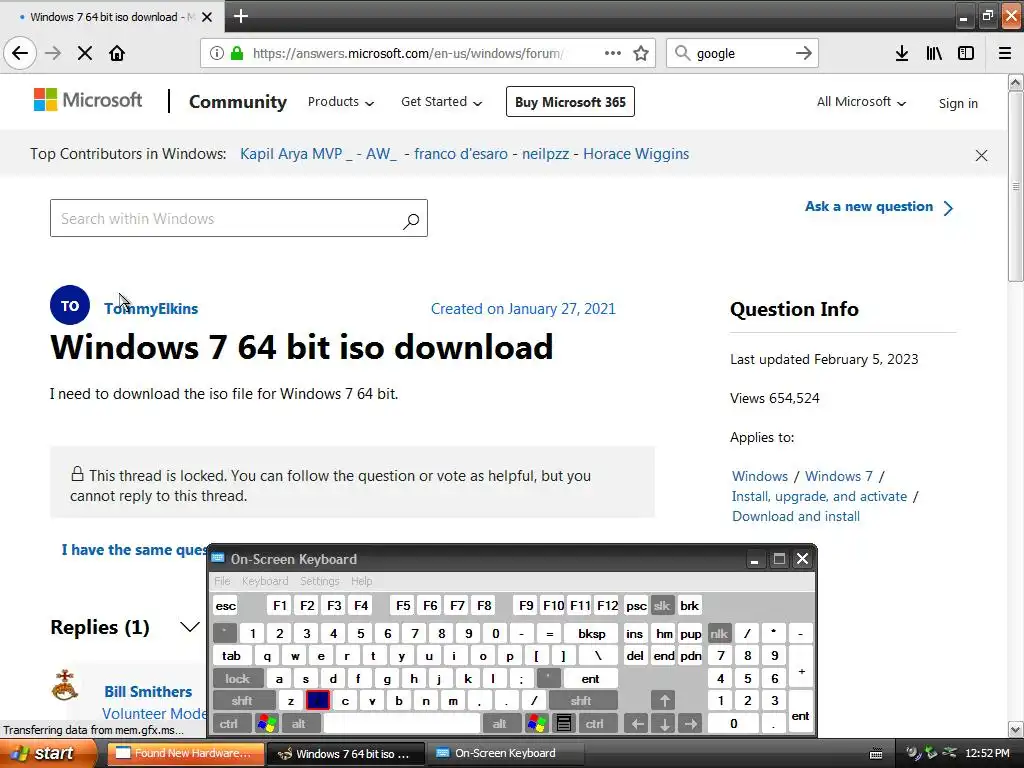The height and width of the screenshot is (768, 1024).
Task: Open the browser home page
Action: pyautogui.click(x=117, y=53)
